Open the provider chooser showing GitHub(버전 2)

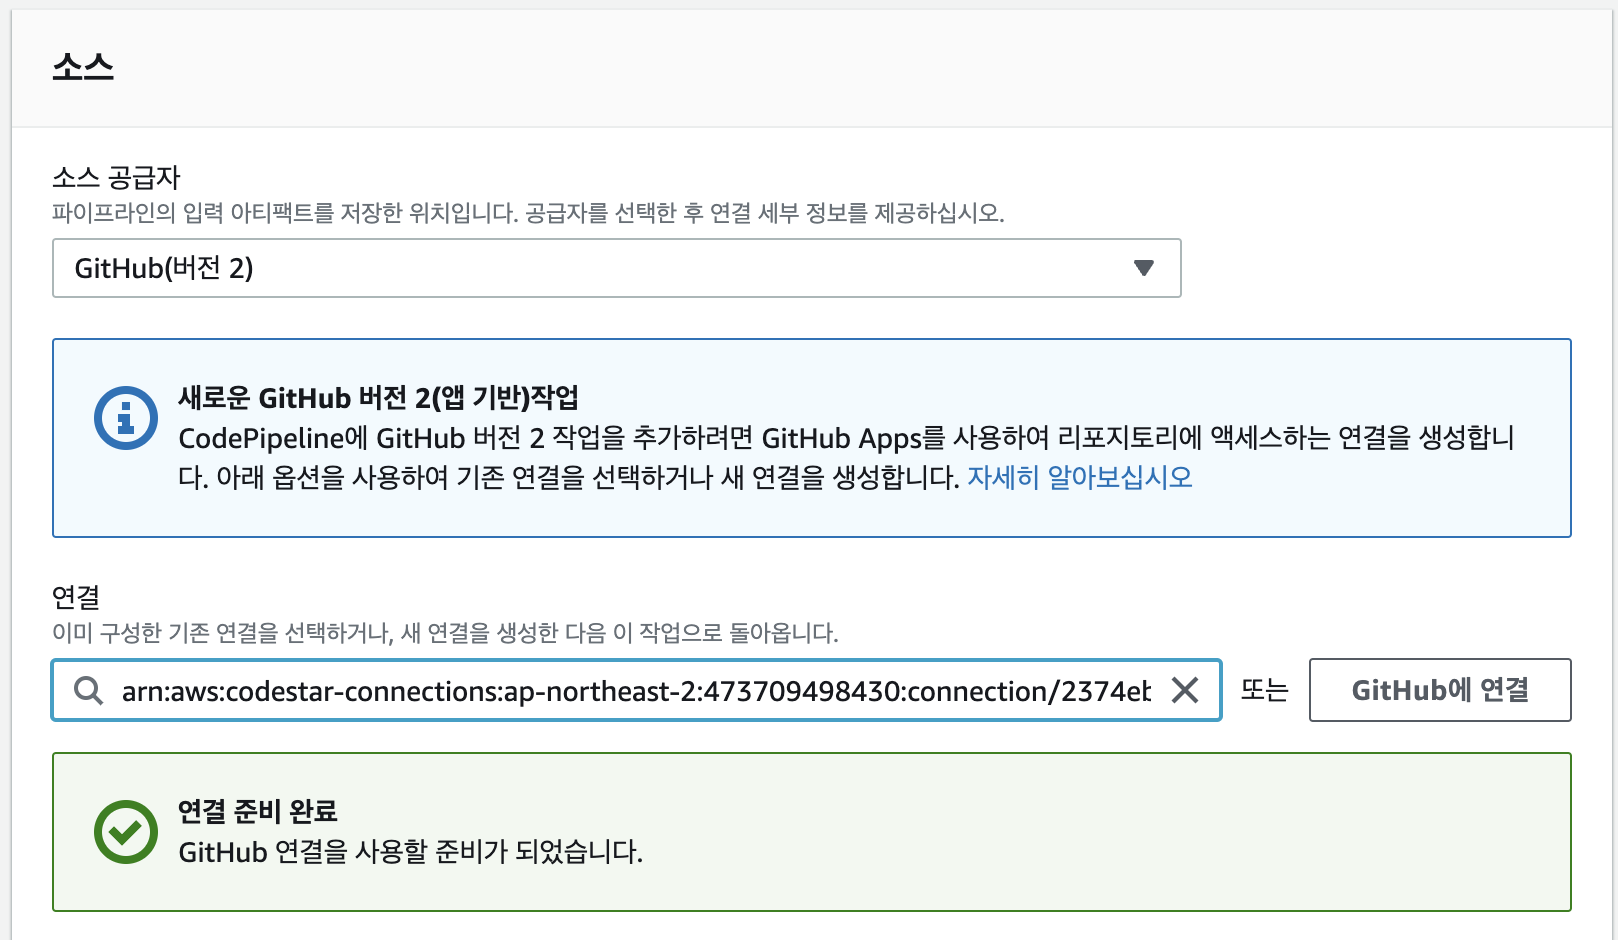(616, 268)
